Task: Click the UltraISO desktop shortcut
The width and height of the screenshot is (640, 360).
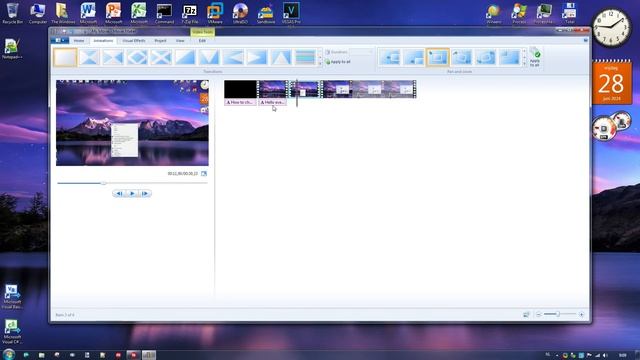Action: [240, 13]
